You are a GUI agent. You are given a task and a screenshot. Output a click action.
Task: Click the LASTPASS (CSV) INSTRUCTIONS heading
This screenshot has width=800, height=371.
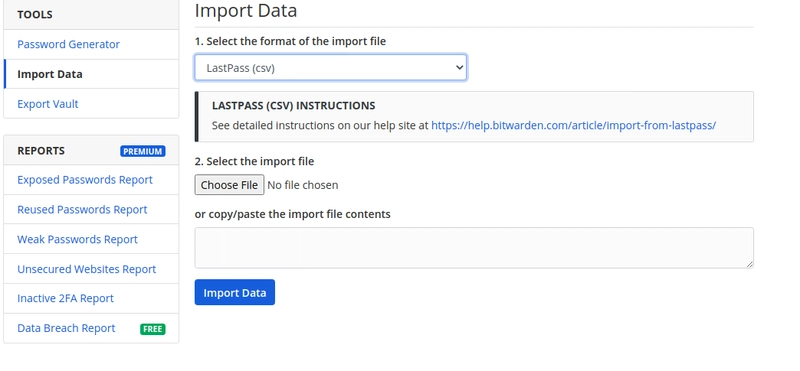[x=293, y=106]
